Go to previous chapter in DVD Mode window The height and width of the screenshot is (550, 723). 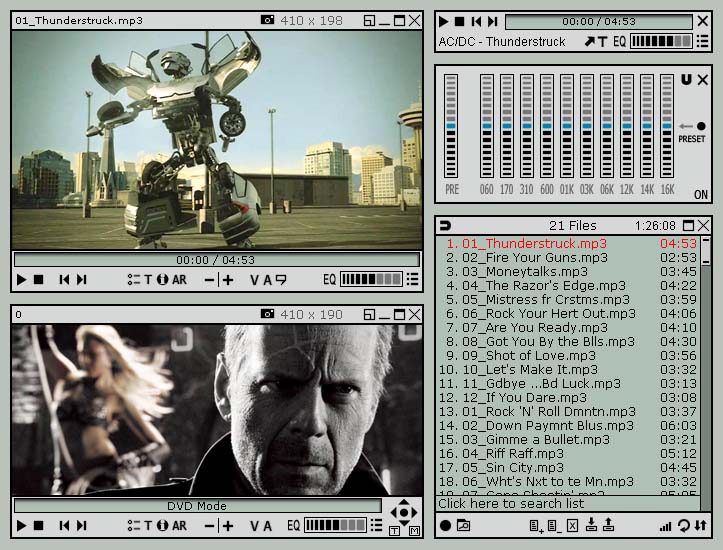[x=64, y=526]
